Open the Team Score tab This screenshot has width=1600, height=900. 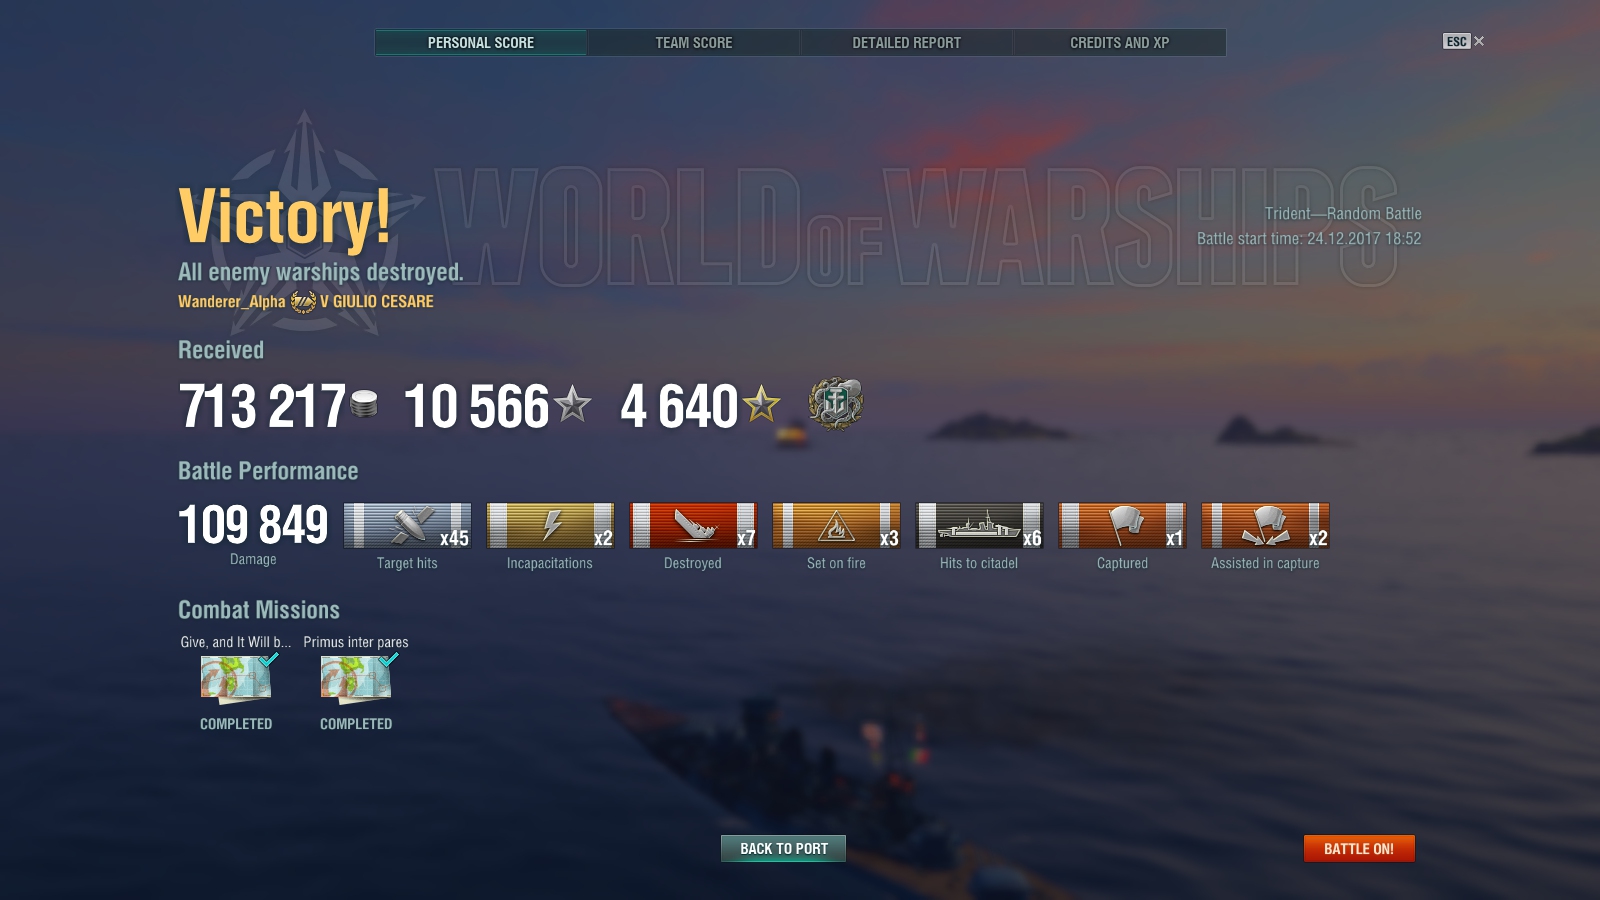(x=694, y=43)
